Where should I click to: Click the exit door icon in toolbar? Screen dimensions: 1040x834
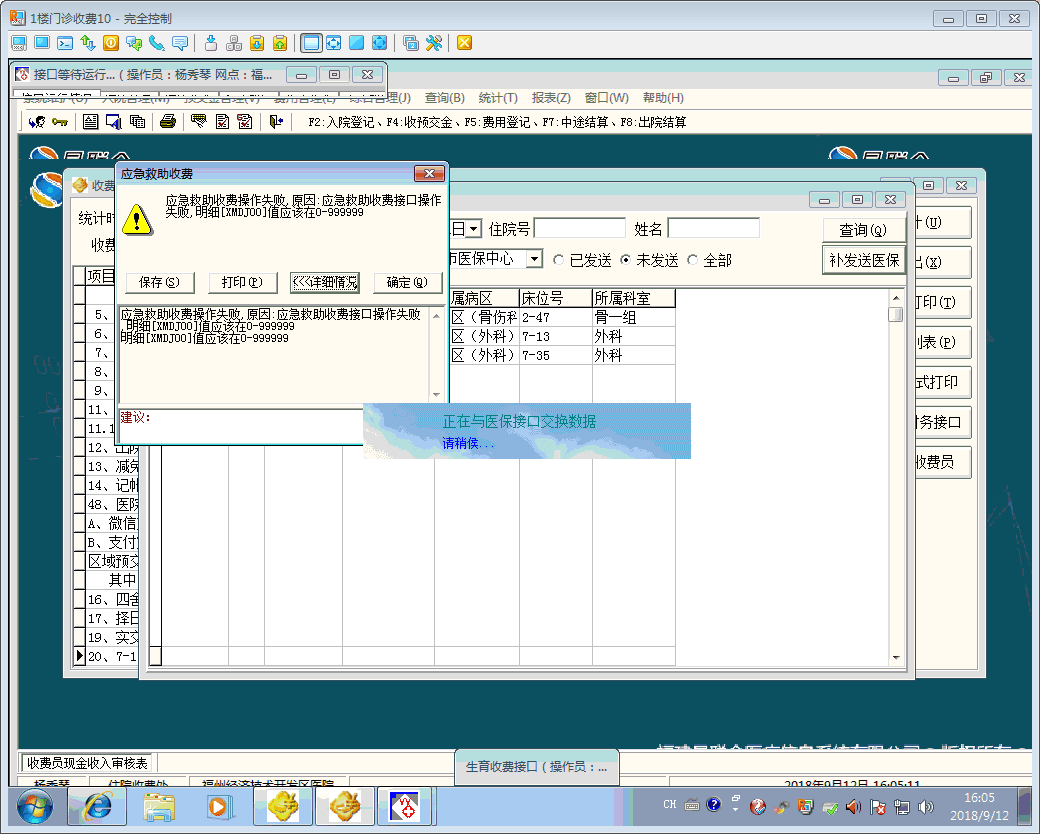tap(276, 122)
